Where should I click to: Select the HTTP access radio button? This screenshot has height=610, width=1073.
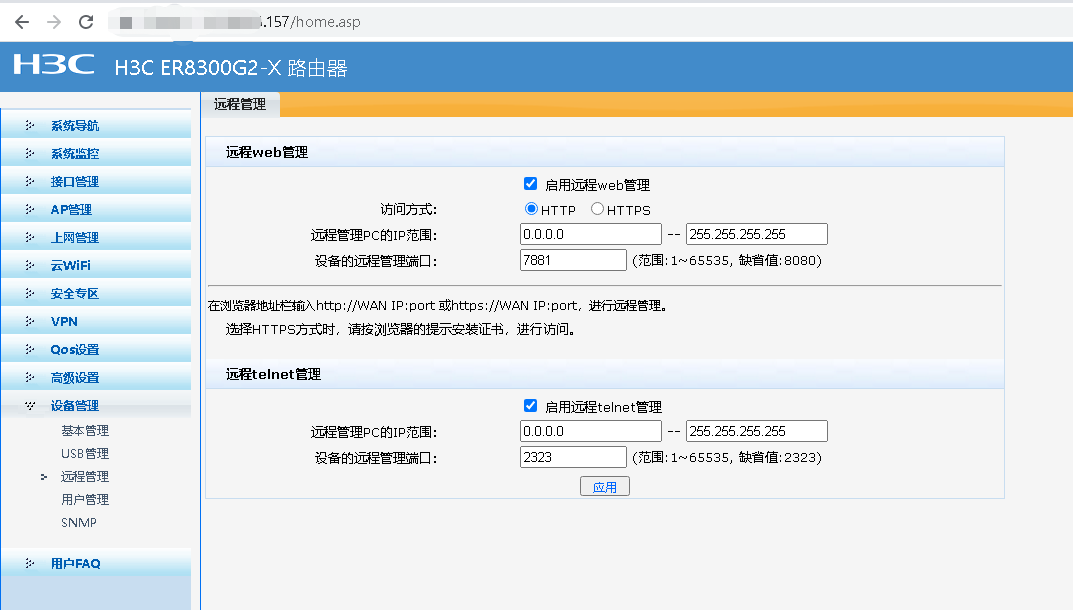tap(531, 209)
